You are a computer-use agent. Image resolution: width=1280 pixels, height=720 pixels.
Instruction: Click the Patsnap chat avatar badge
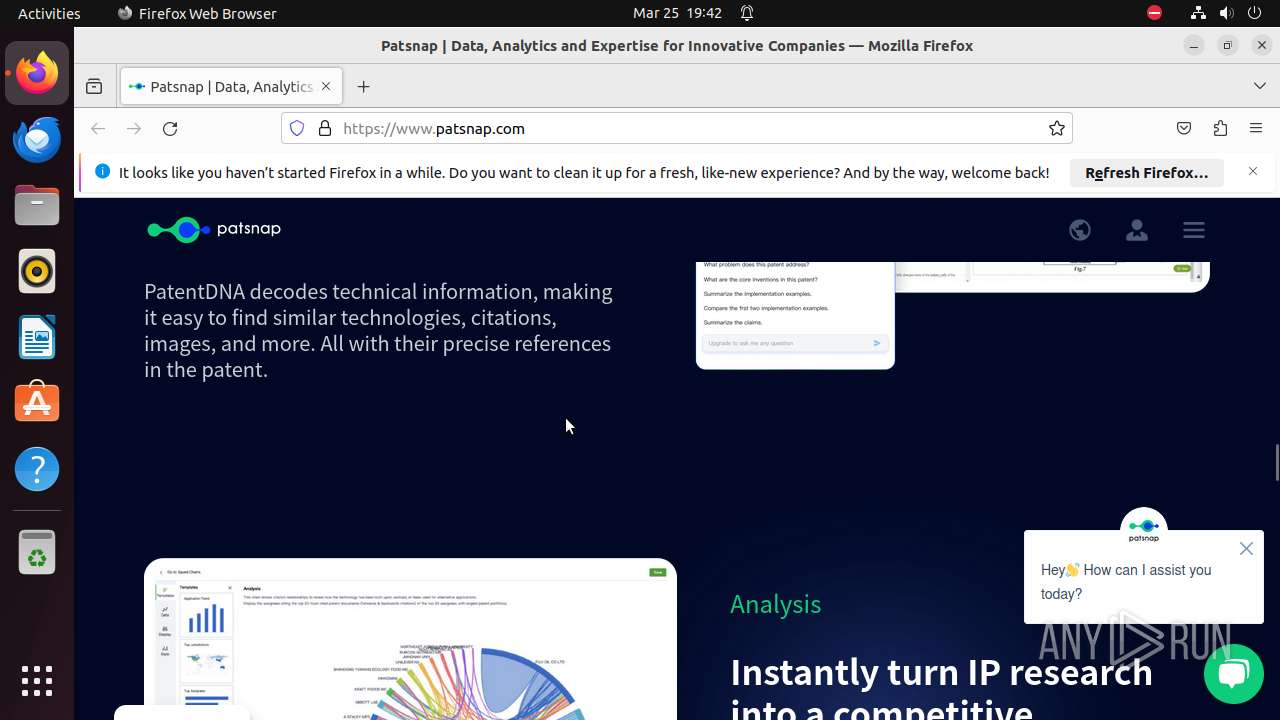click(1144, 529)
